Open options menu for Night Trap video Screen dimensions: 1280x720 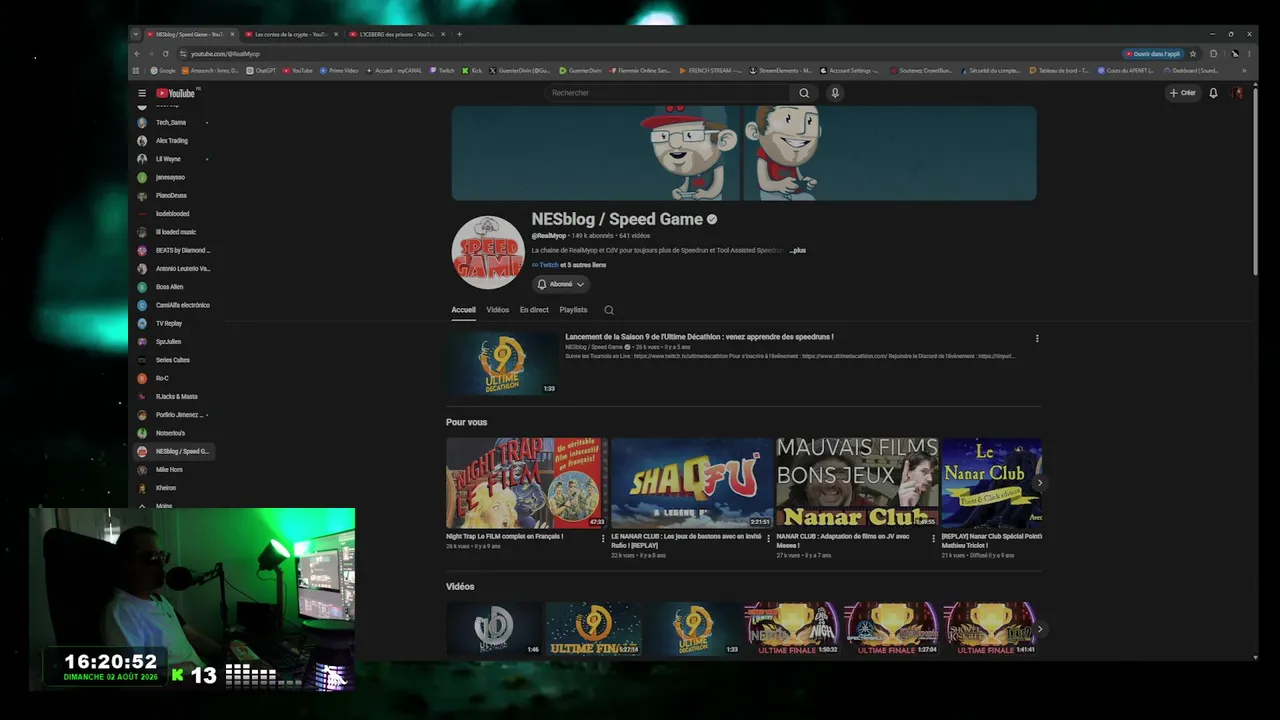click(x=603, y=538)
